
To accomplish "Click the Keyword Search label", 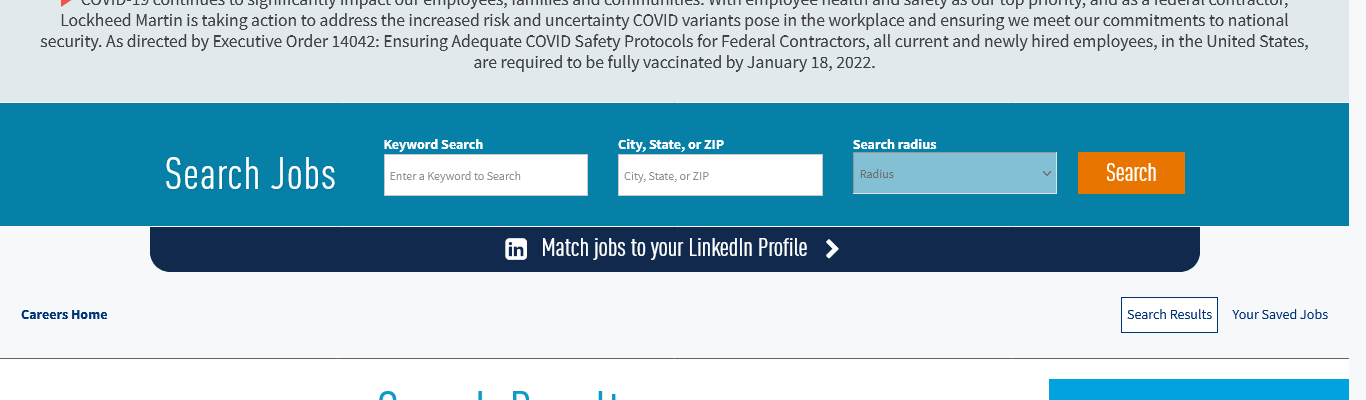I will click(433, 145).
